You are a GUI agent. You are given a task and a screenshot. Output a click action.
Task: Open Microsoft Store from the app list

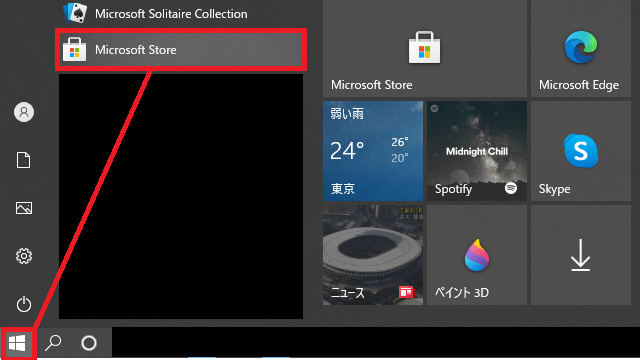181,50
